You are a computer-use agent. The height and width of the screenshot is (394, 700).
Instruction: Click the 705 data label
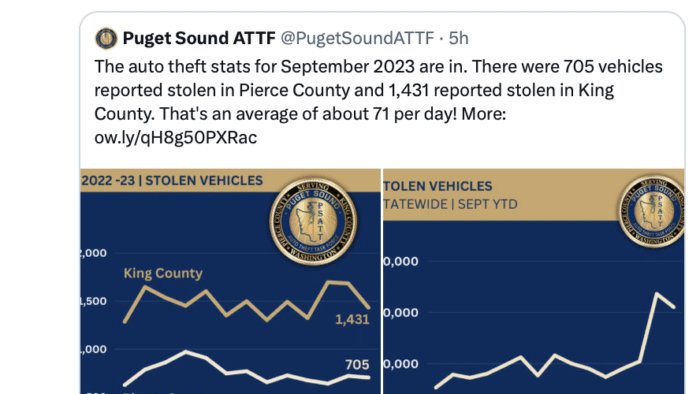(357, 365)
